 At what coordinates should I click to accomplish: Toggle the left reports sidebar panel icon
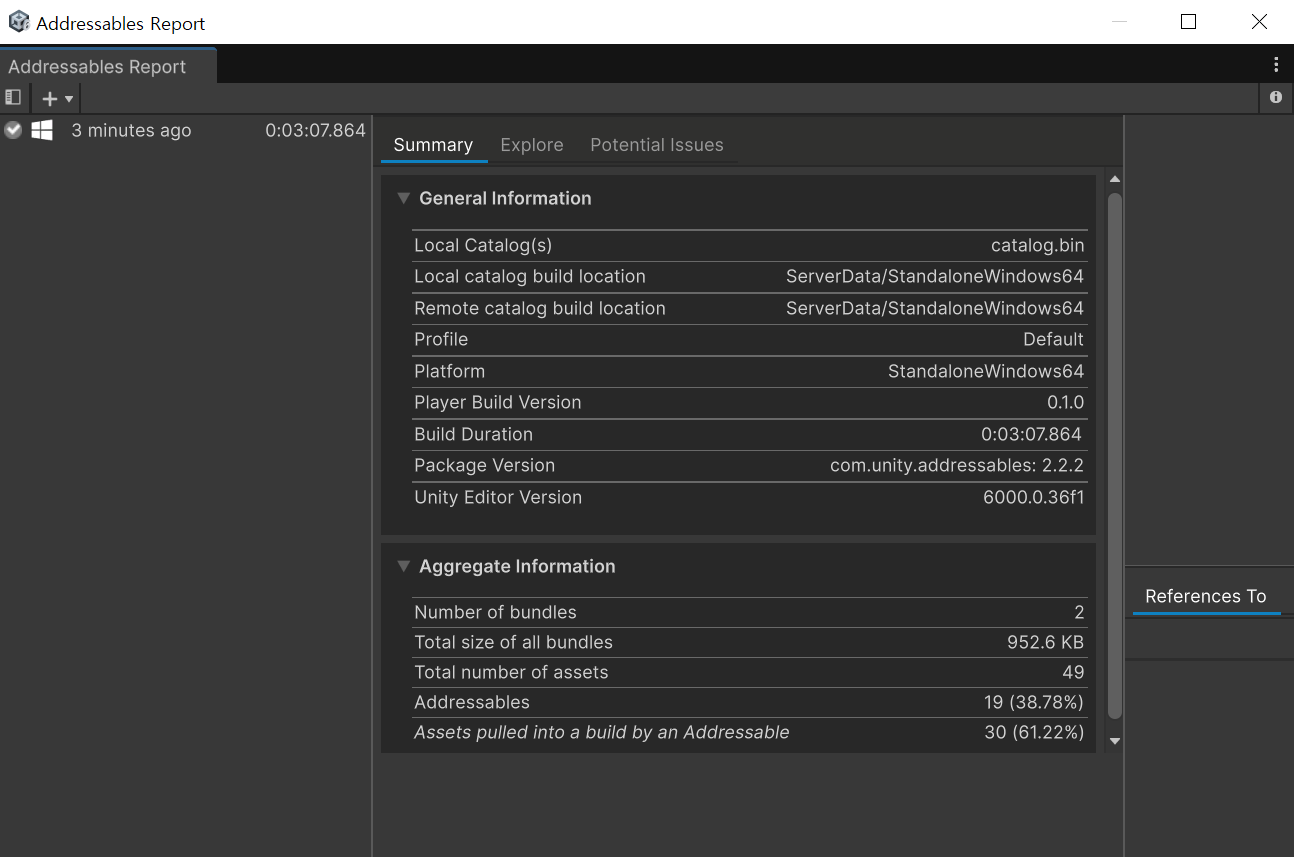(x=13, y=98)
